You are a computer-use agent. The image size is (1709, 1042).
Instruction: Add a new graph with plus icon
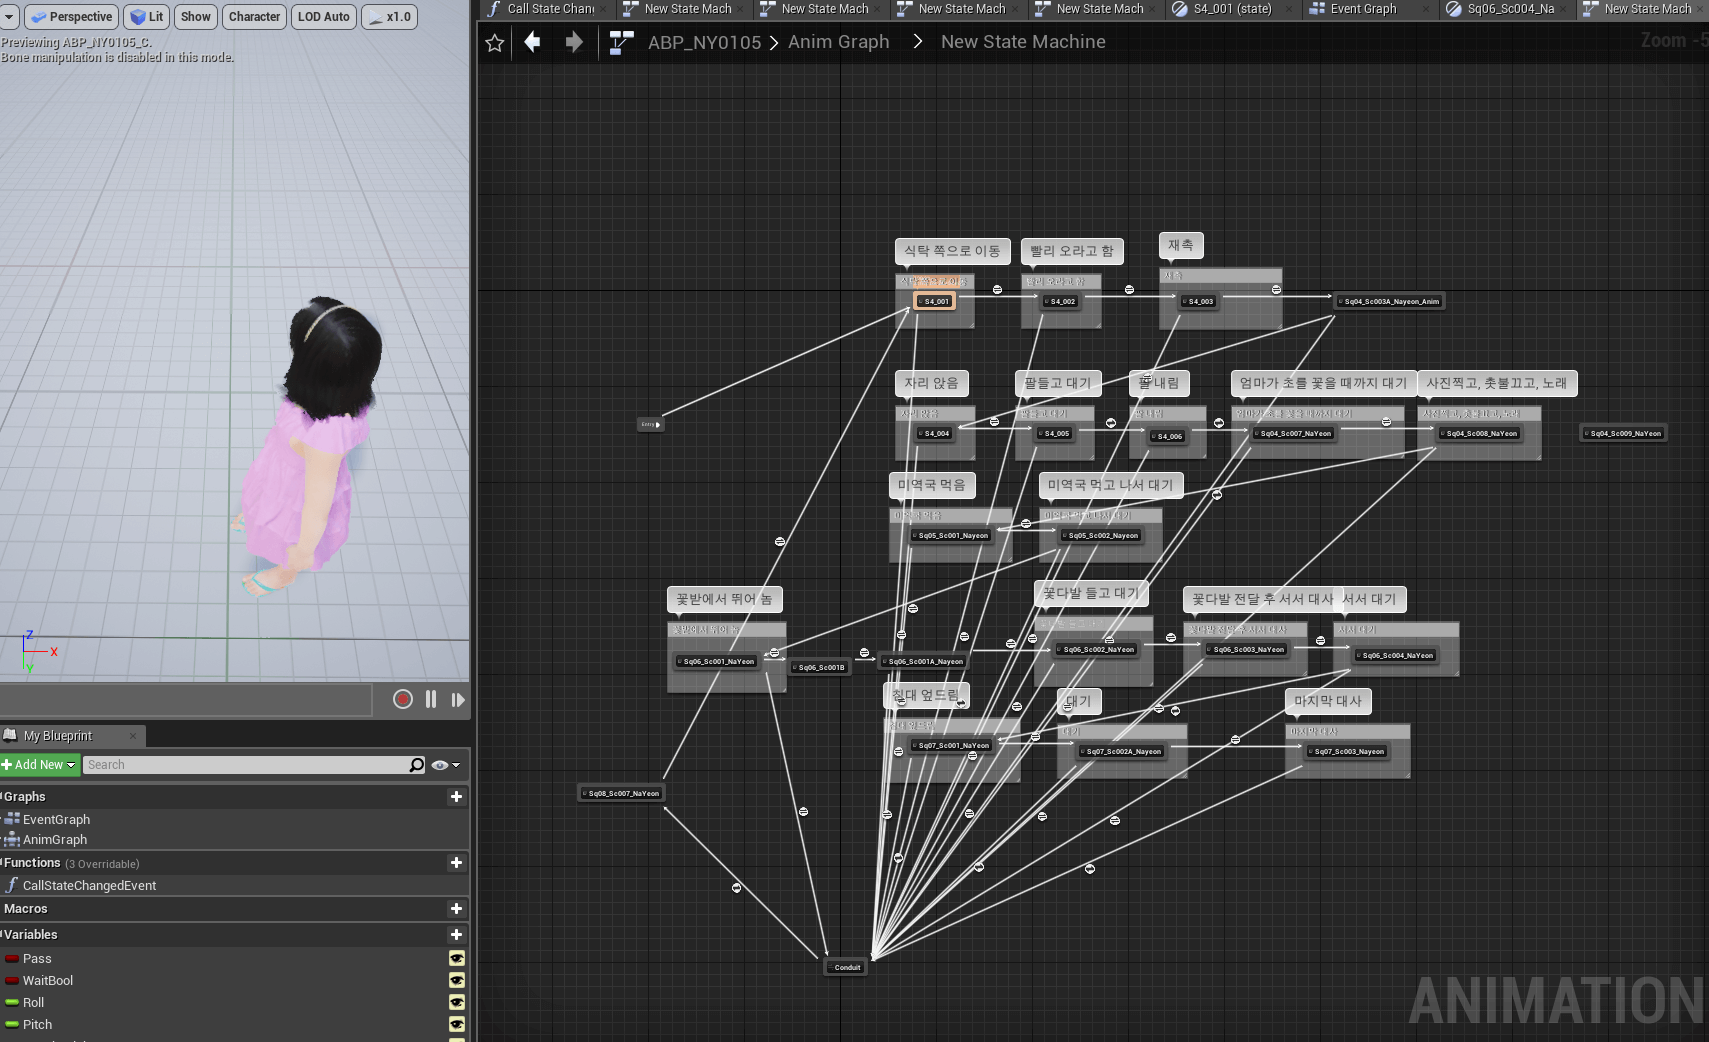pos(456,797)
